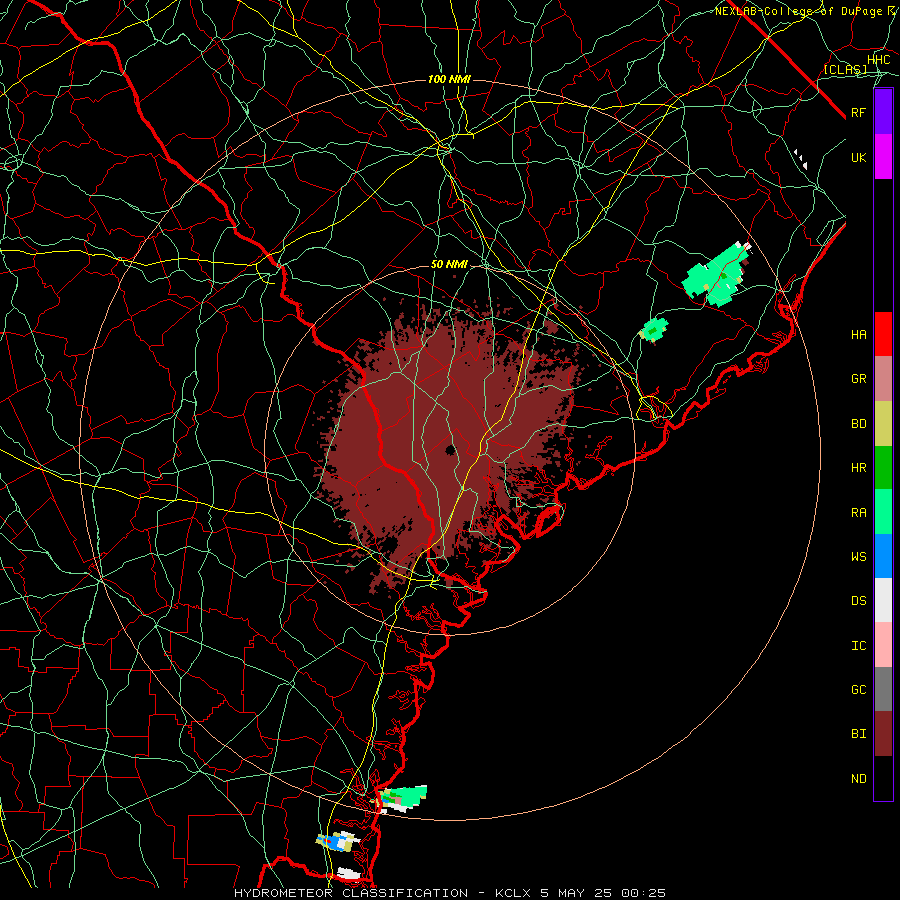Click the ND legend label
Image resolution: width=900 pixels, height=900 pixels.
[x=858, y=779]
